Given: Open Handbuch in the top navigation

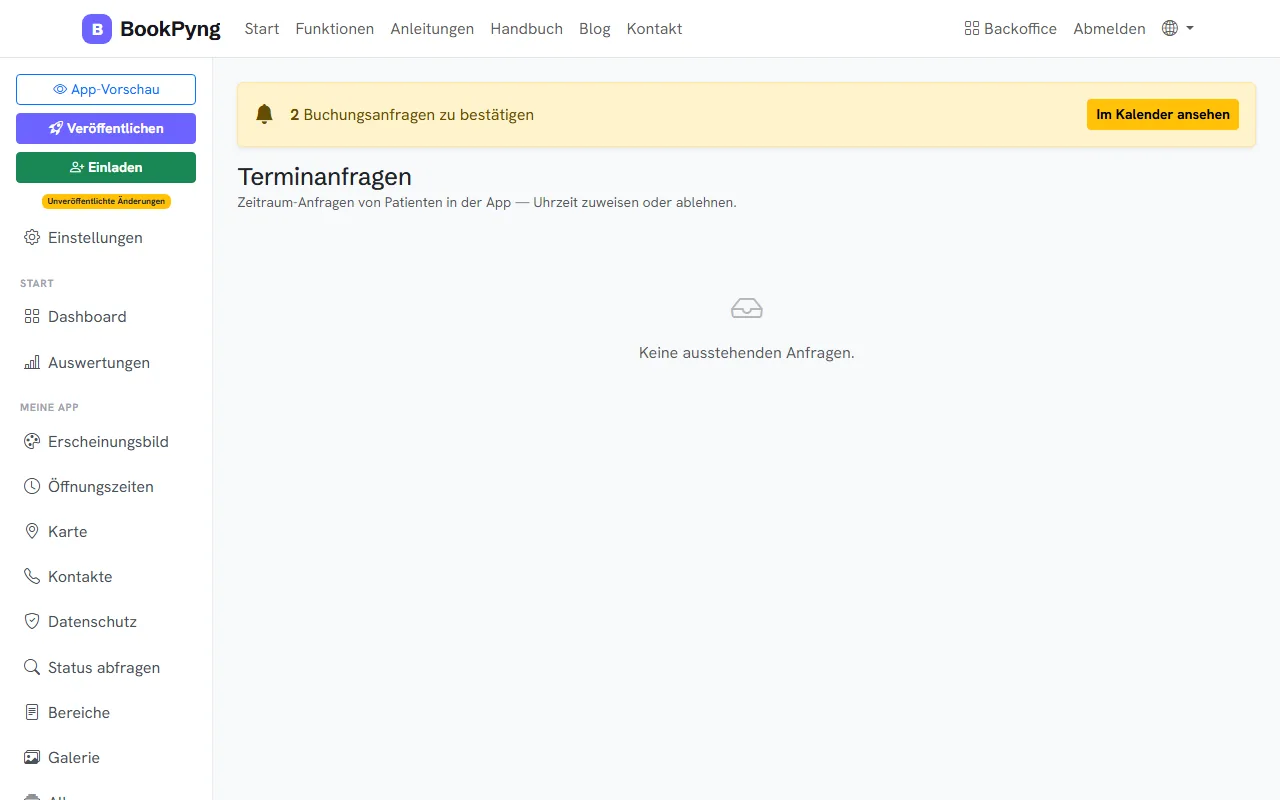Looking at the screenshot, I should [527, 29].
